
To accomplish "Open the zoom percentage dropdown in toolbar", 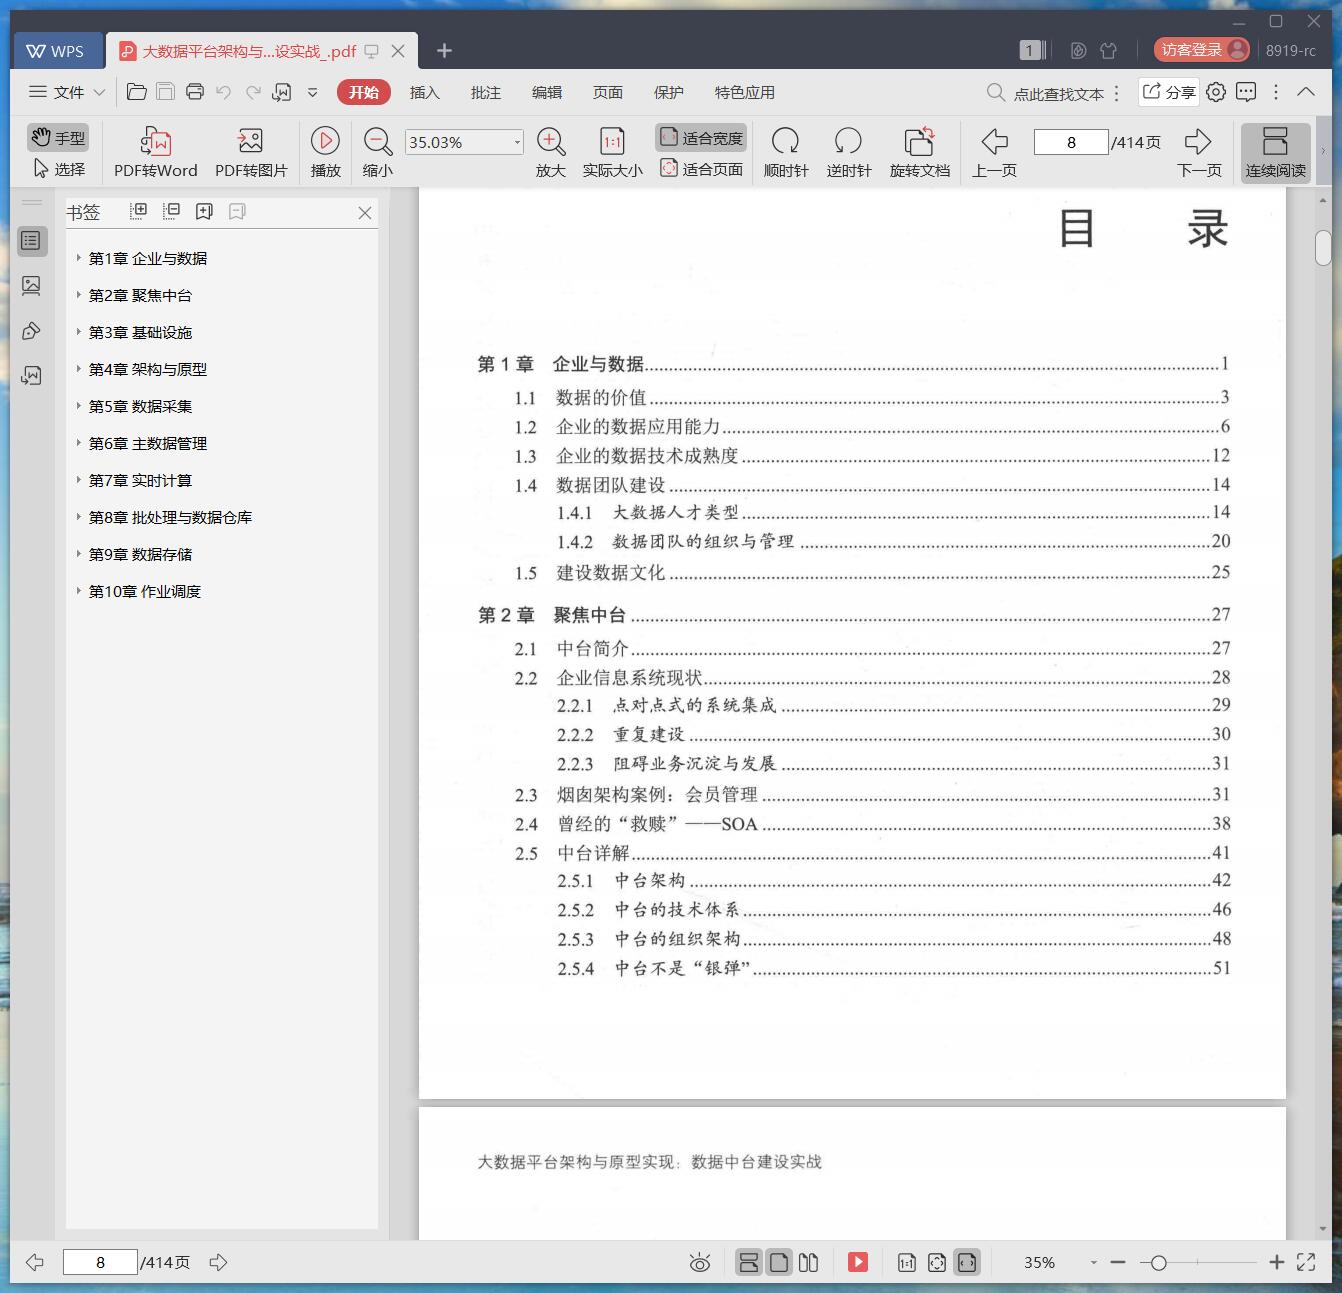I will tap(517, 142).
